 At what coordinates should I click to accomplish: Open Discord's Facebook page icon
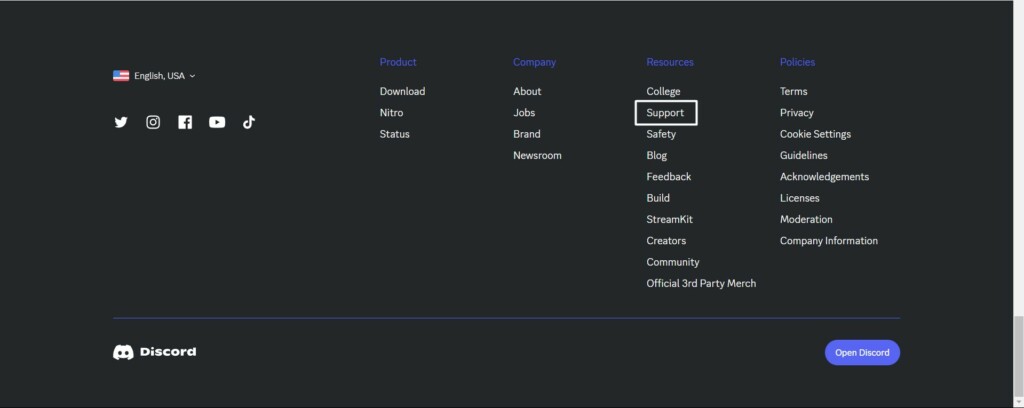(185, 122)
